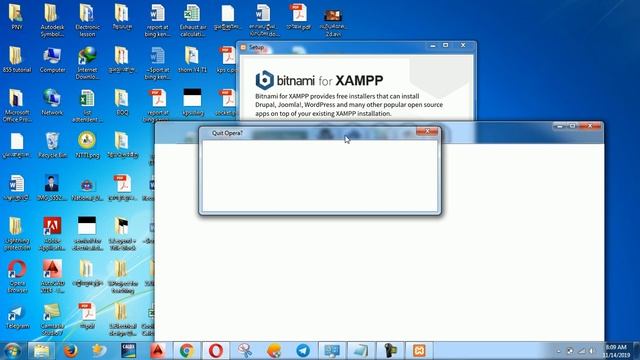Select the Electronic lesson folder
This screenshot has height=360, width=640.
click(x=87, y=20)
